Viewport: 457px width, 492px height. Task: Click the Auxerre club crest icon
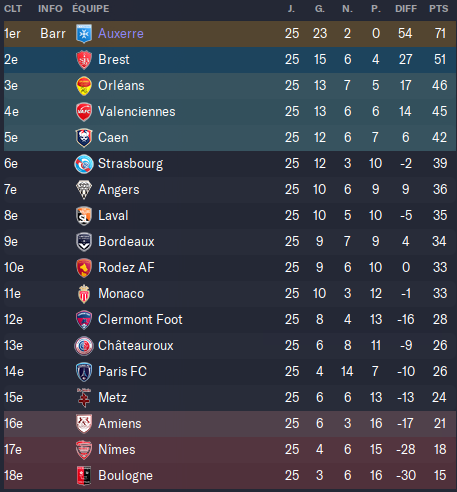coord(84,34)
